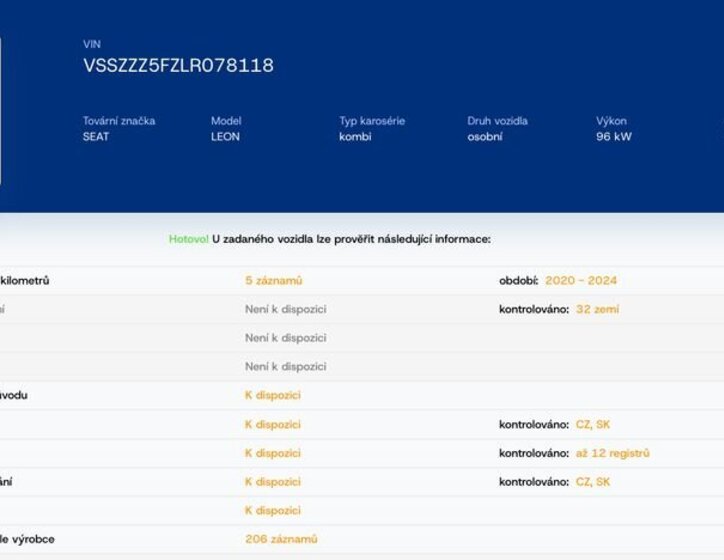
Task: Click the Výkon field label
Action: 611,121
